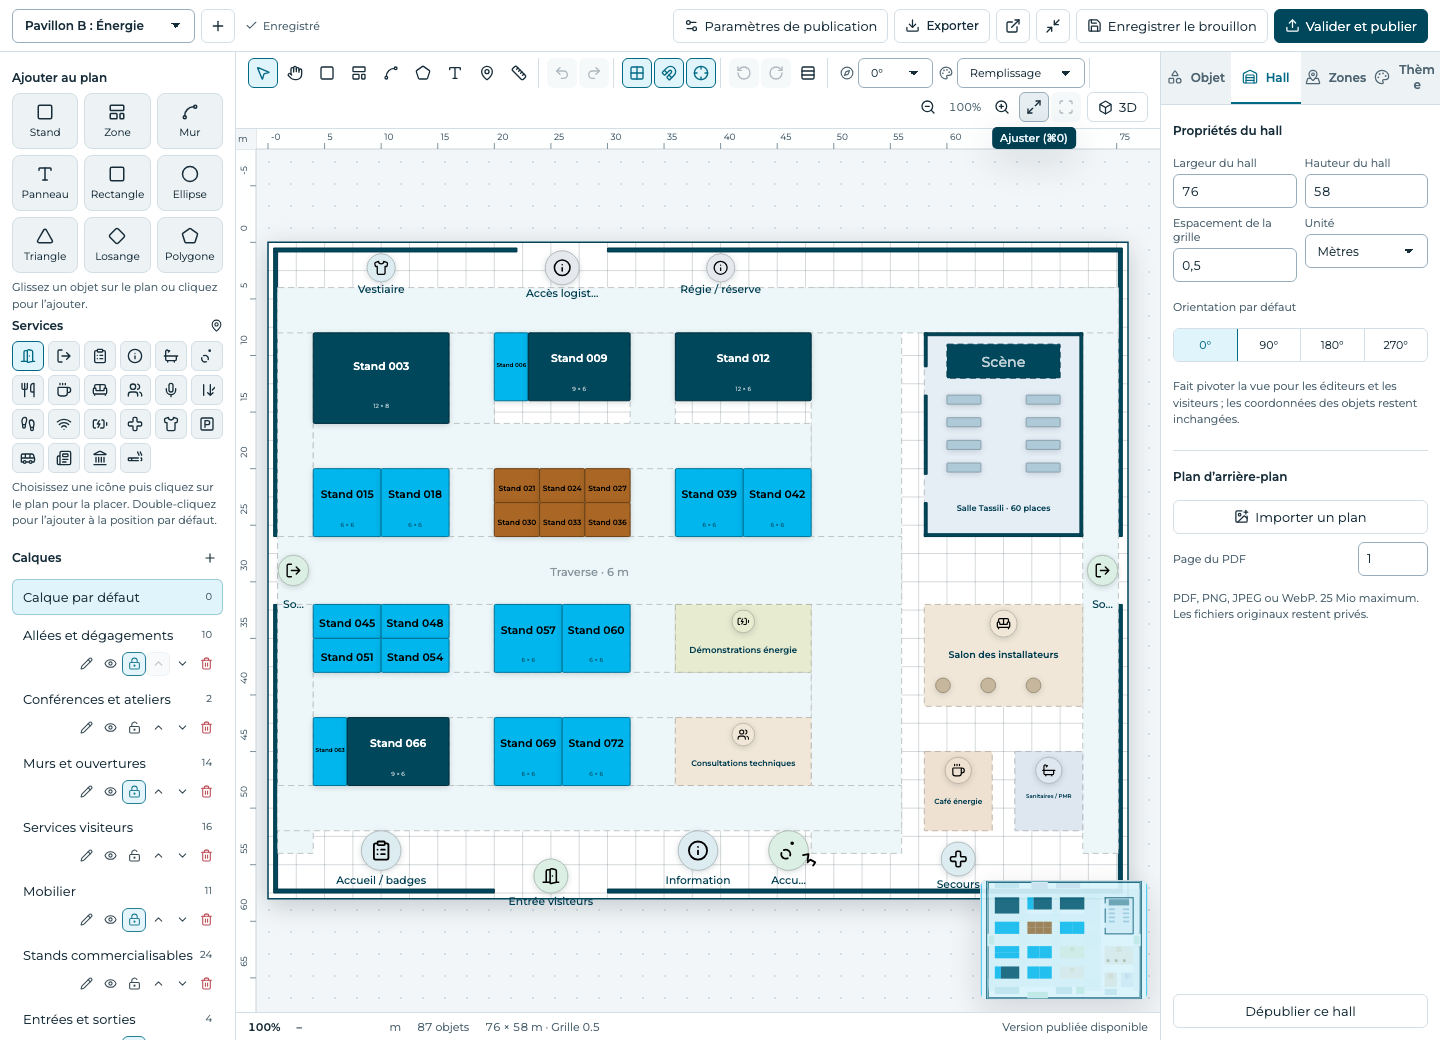Click Exporter button

942,26
